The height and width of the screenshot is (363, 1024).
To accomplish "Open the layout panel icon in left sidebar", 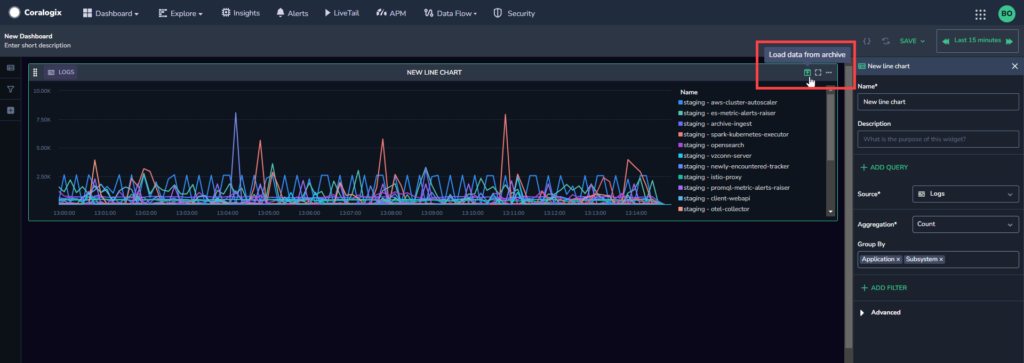I will [10, 68].
